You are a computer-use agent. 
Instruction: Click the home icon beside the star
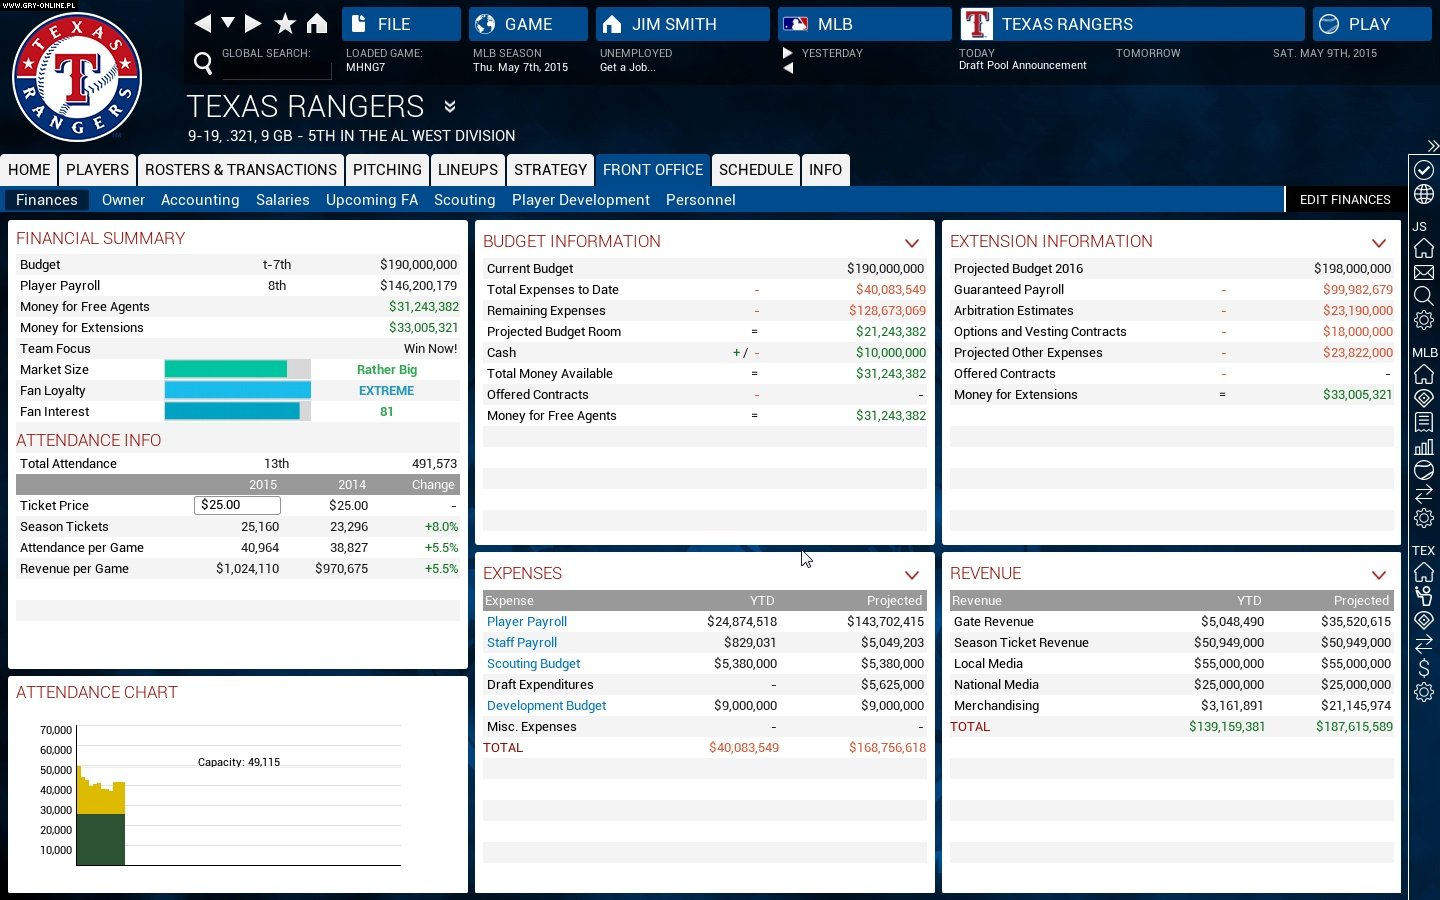pos(317,23)
